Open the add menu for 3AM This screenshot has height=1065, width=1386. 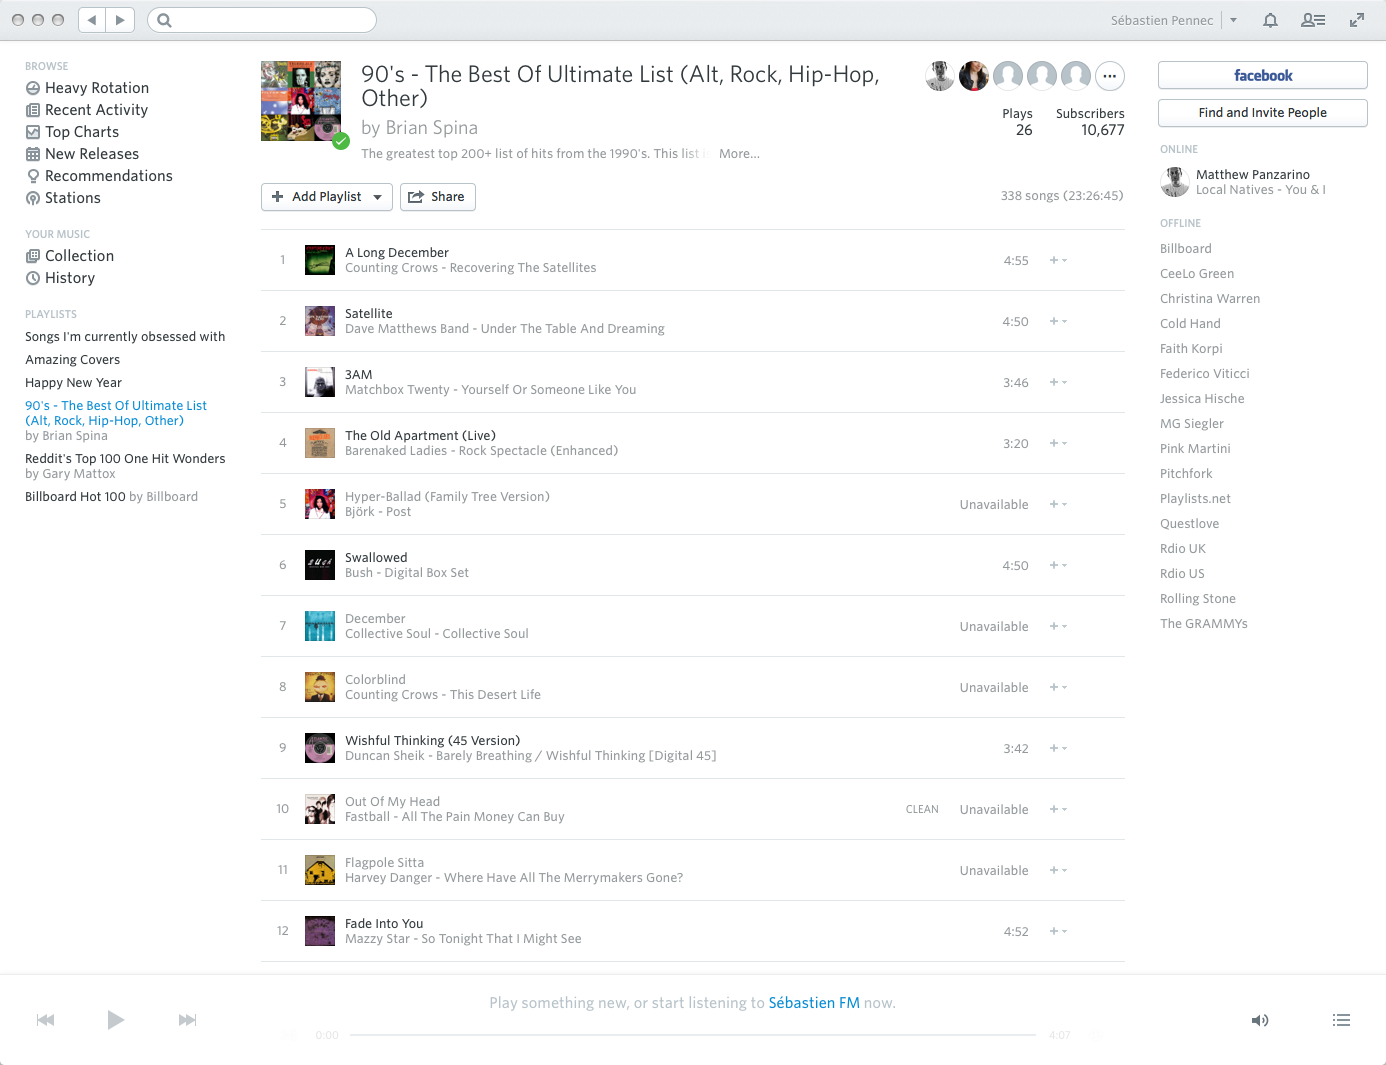point(1058,383)
